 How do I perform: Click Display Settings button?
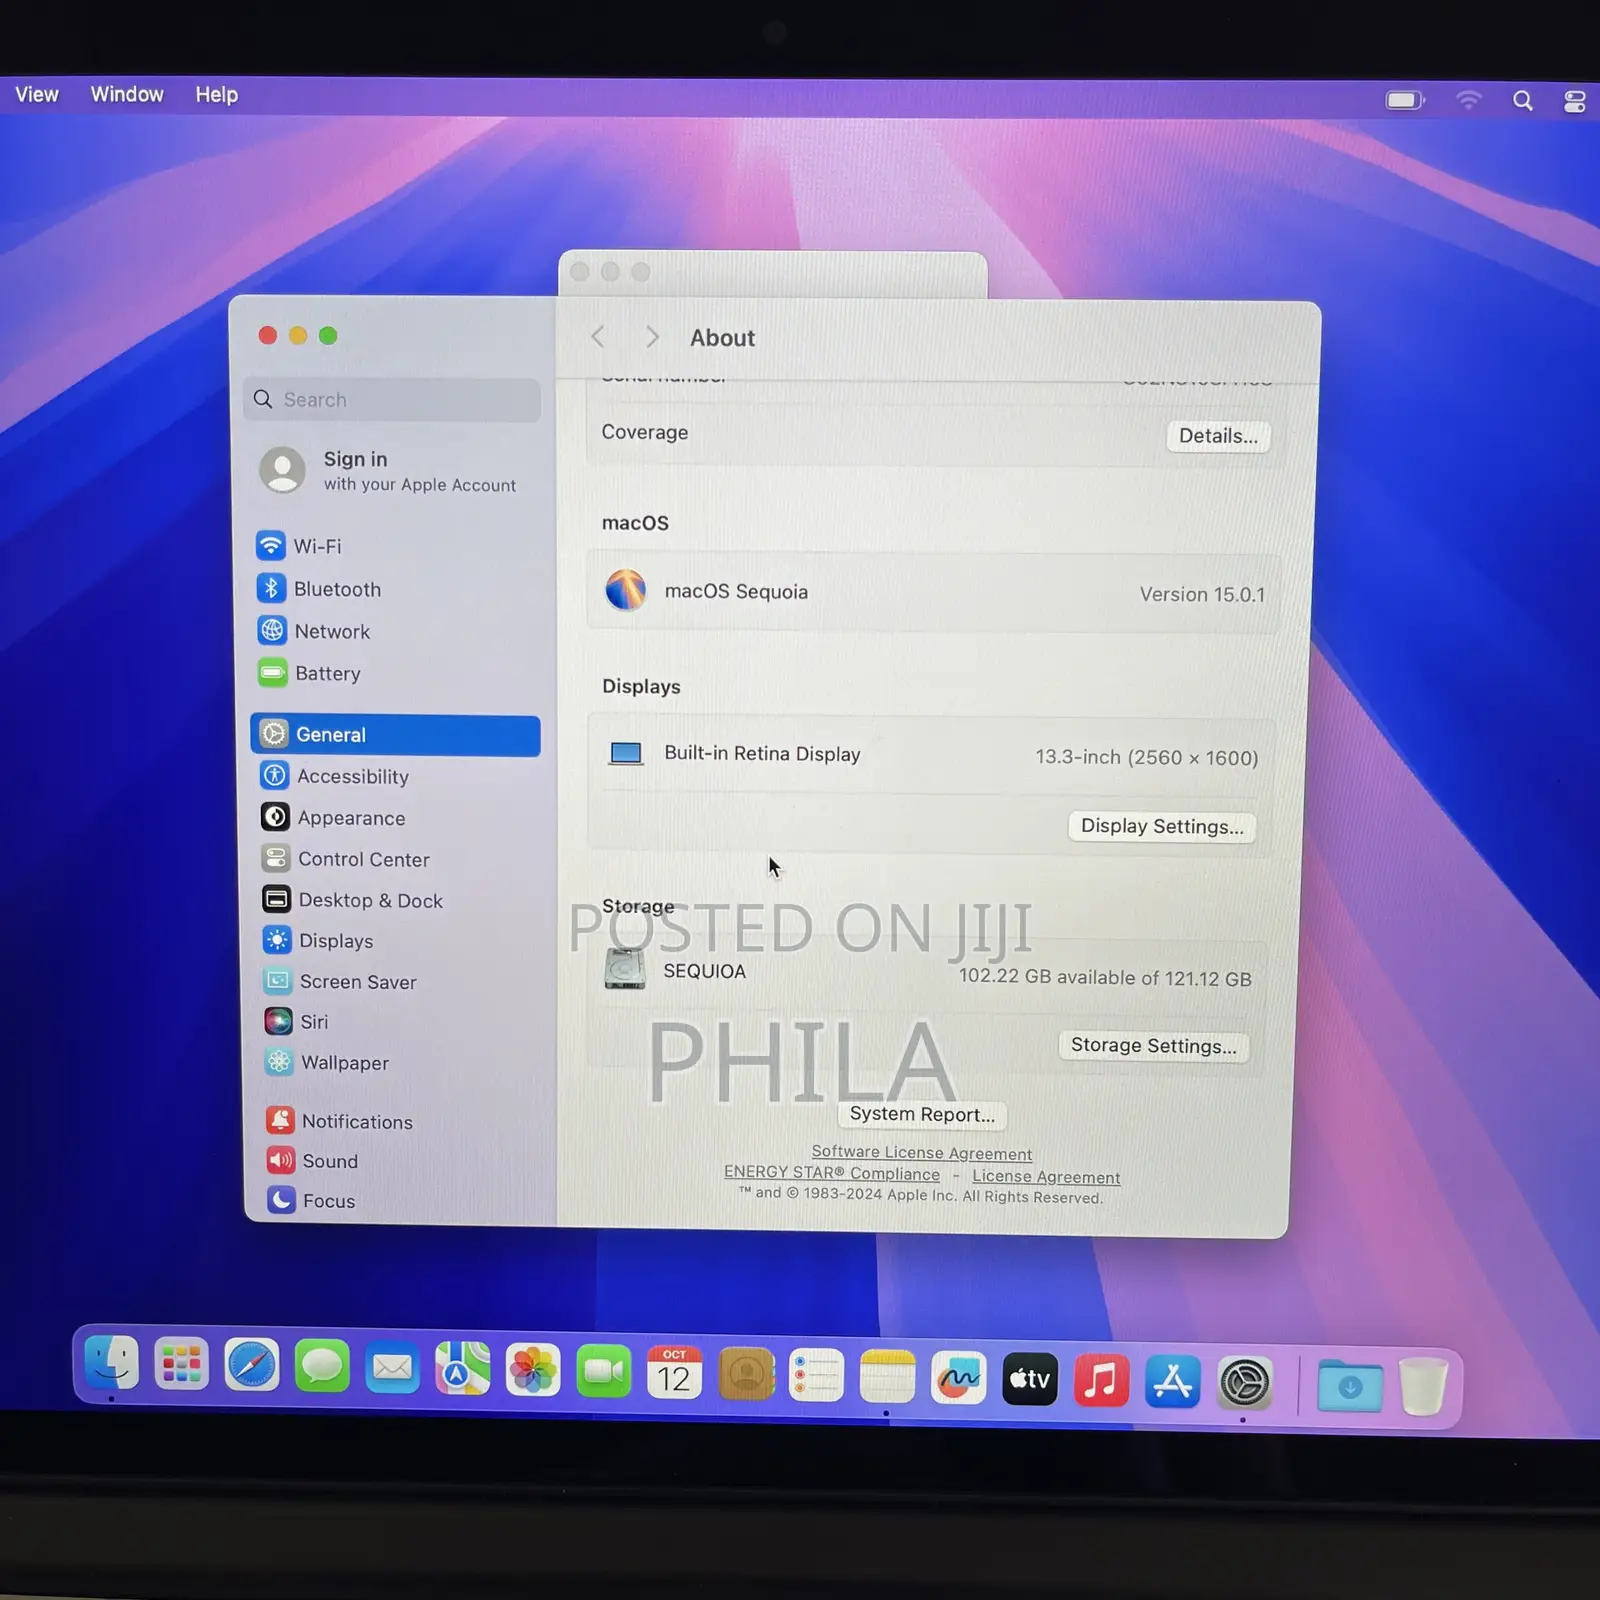(1162, 827)
